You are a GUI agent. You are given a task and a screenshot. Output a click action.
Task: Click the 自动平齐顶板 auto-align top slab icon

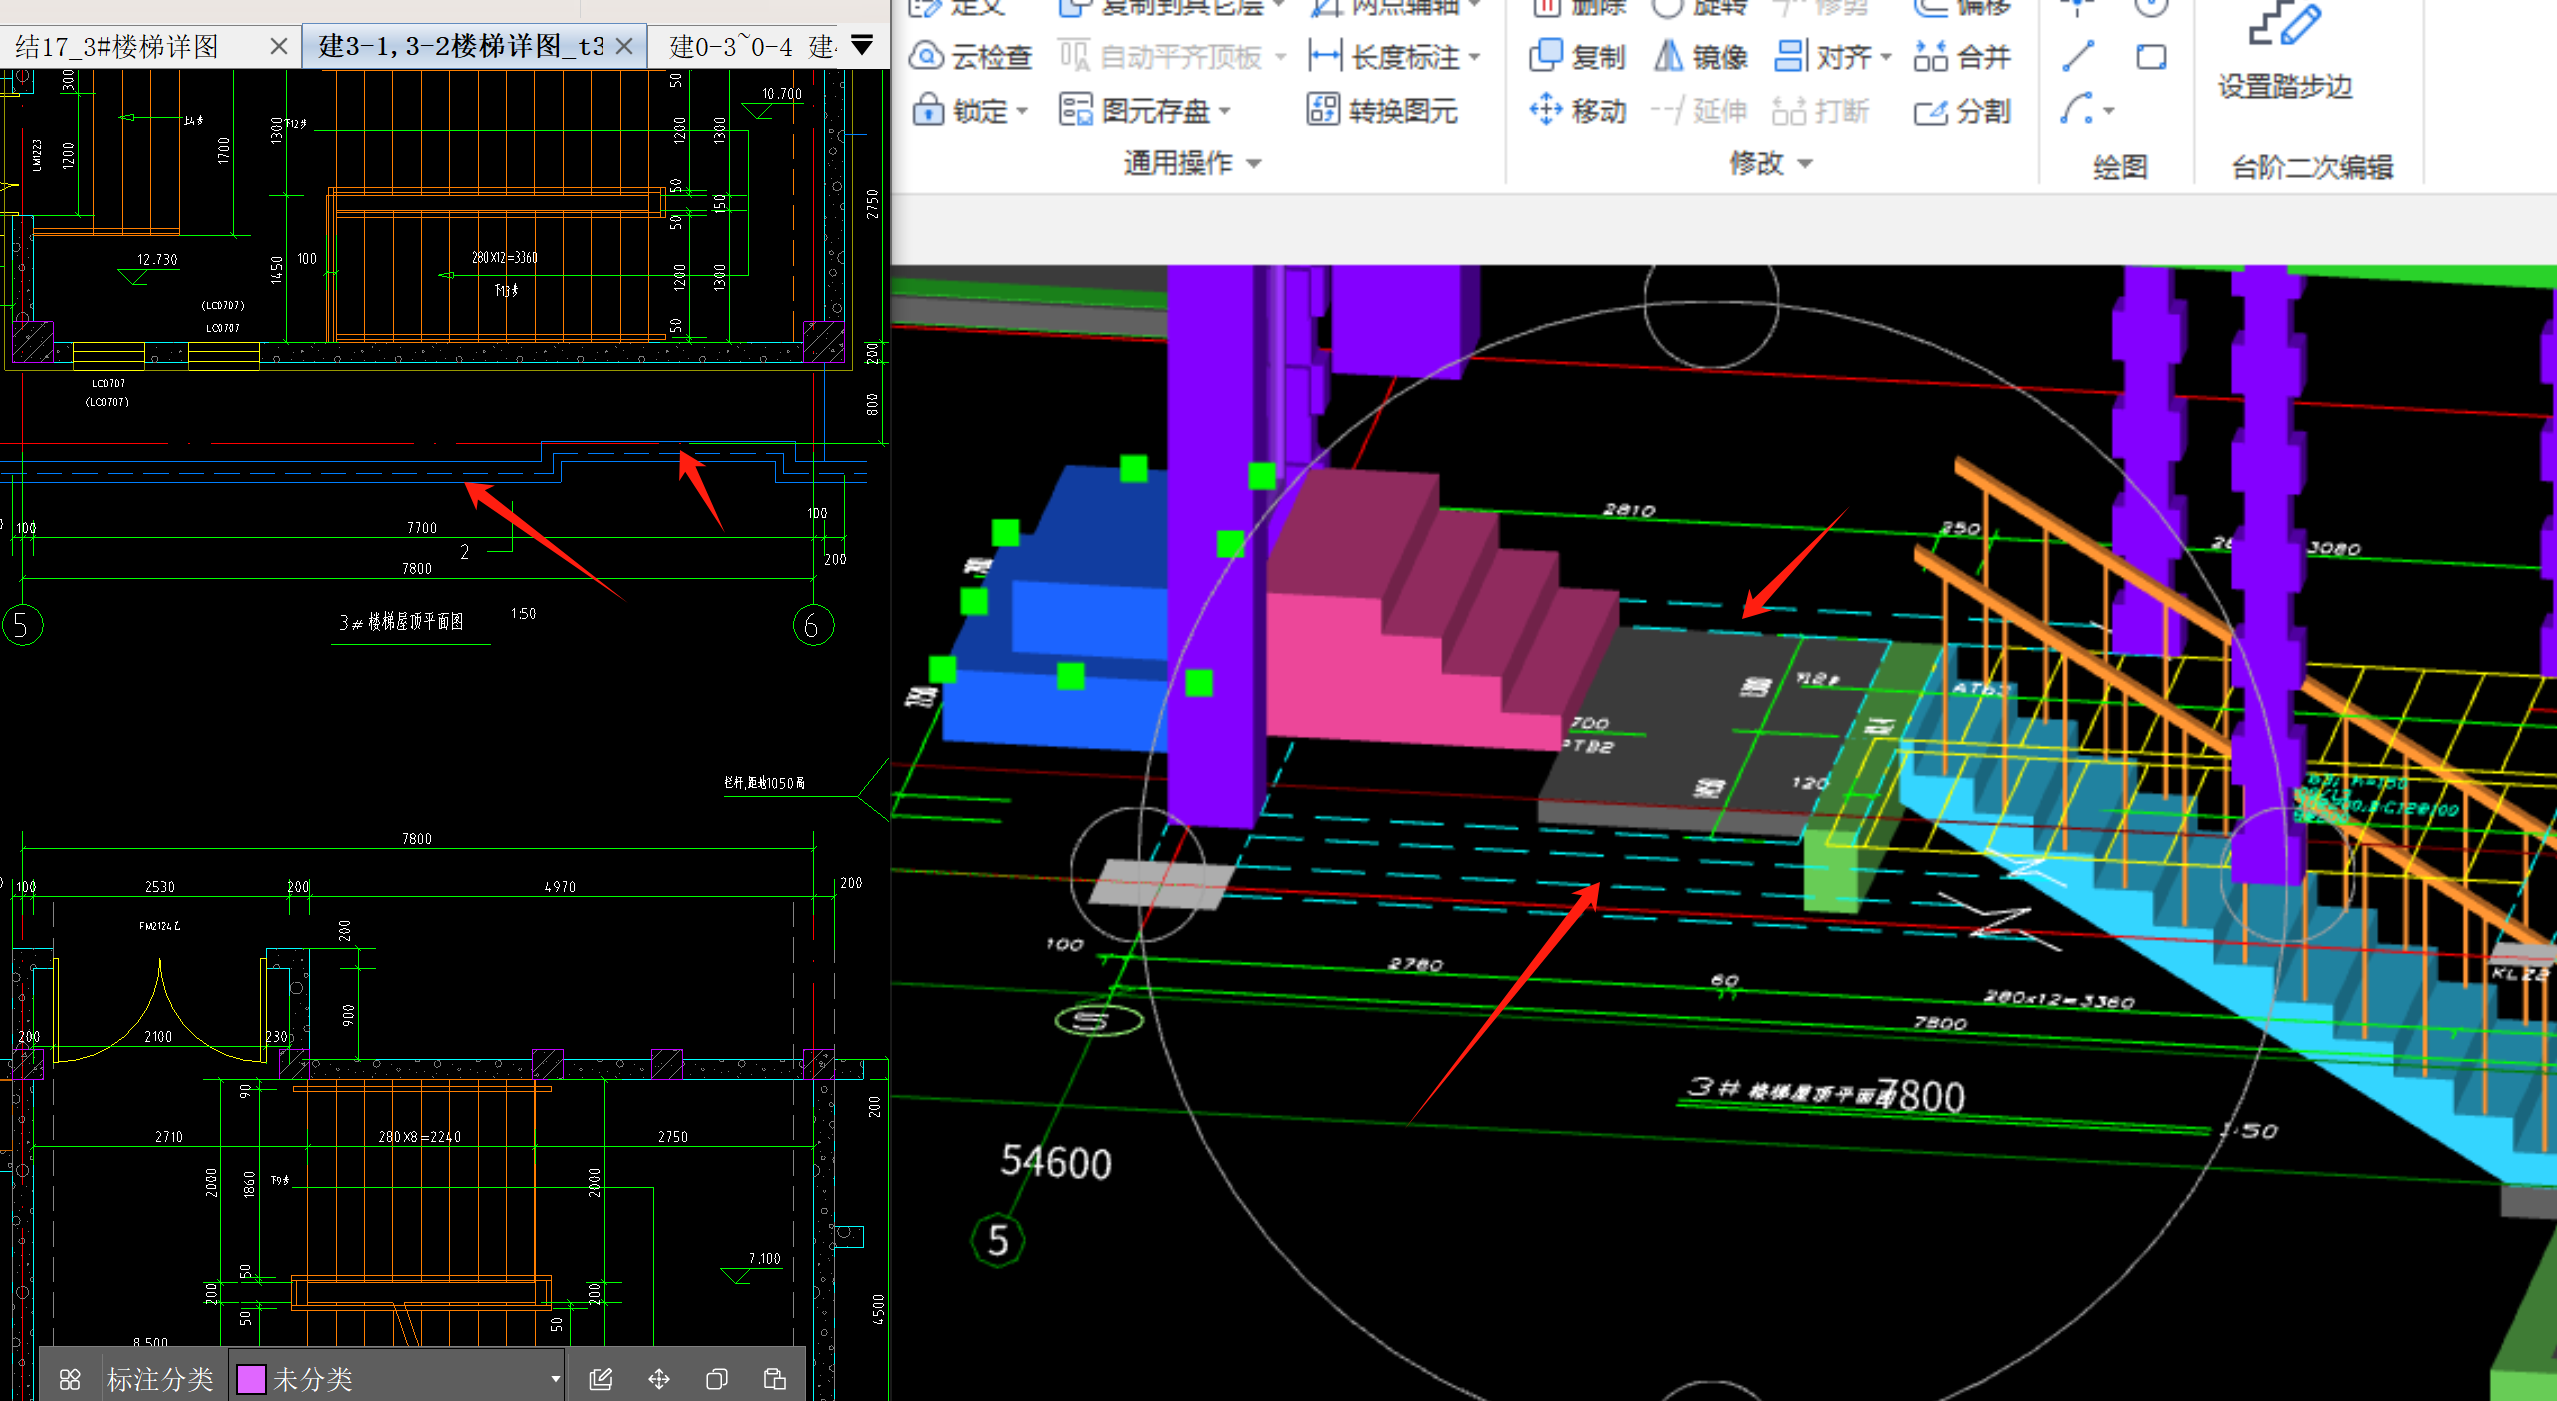pyautogui.click(x=1074, y=56)
